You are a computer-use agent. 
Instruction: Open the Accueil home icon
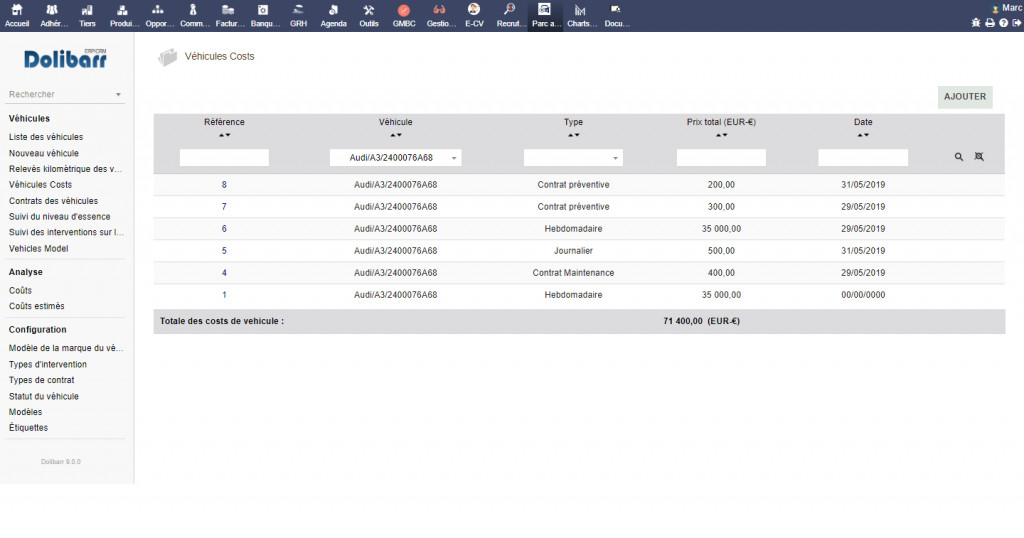(17, 10)
